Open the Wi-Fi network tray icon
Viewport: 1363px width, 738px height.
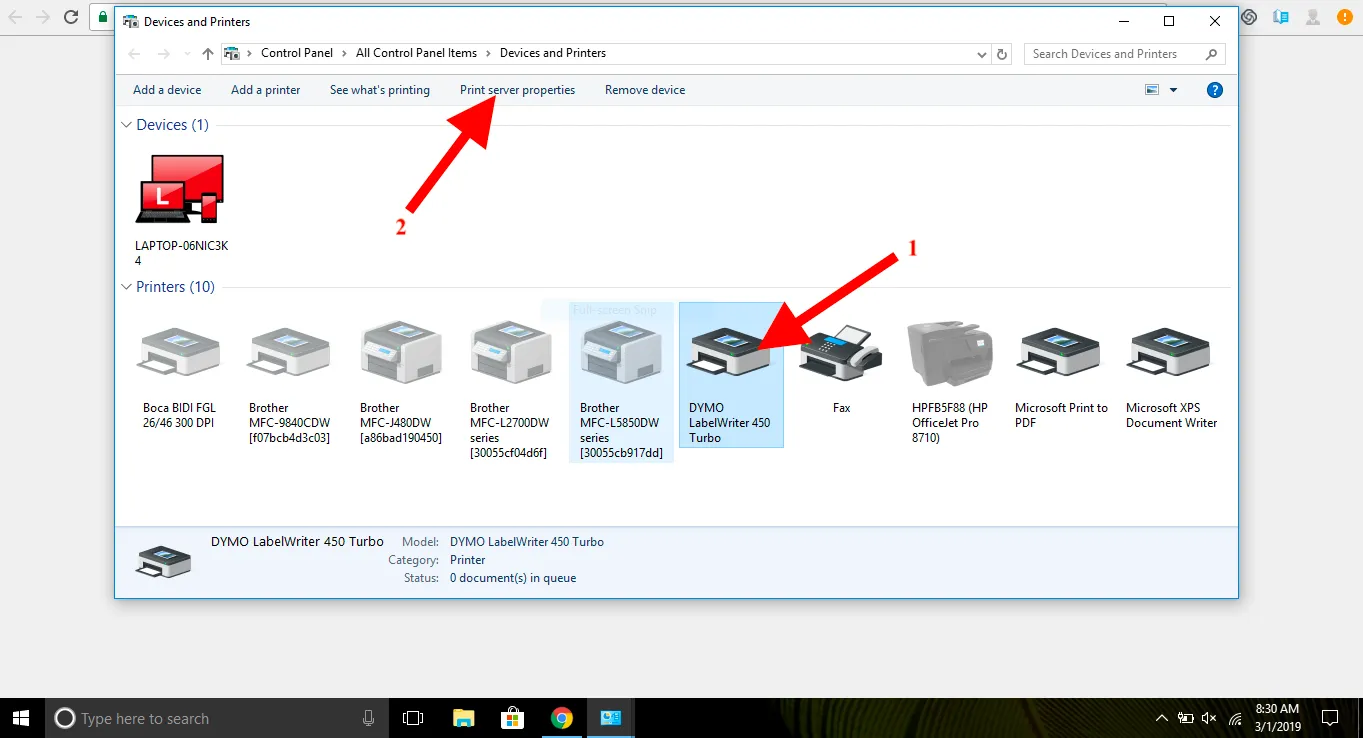[1235, 718]
